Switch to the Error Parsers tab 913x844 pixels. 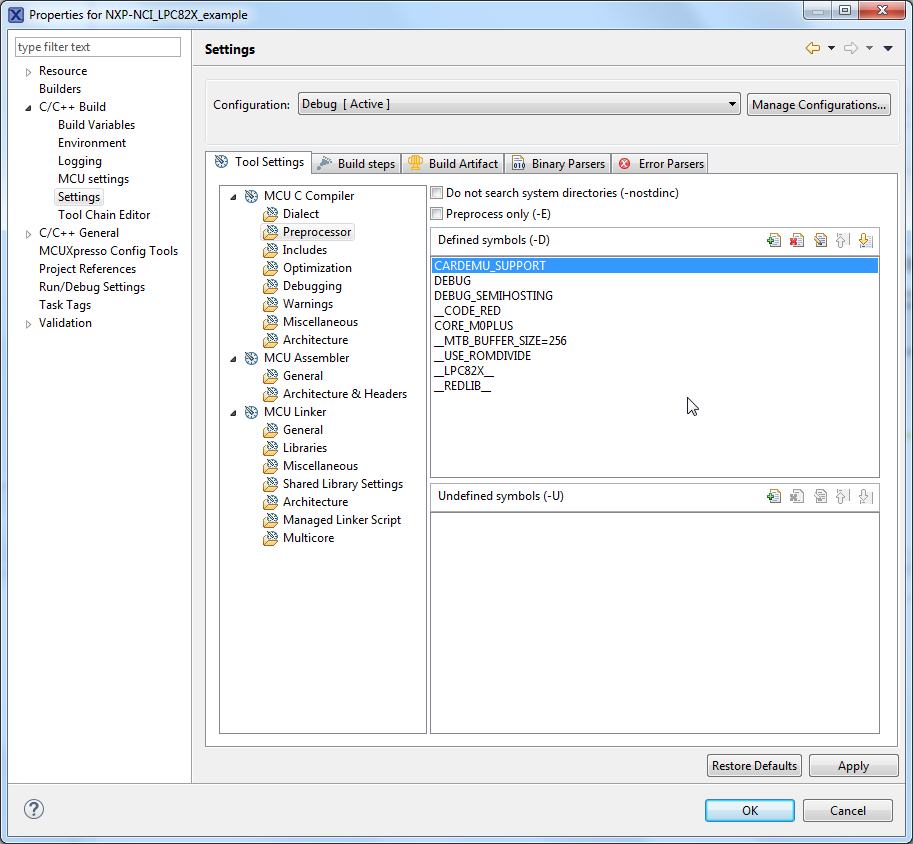tap(660, 164)
